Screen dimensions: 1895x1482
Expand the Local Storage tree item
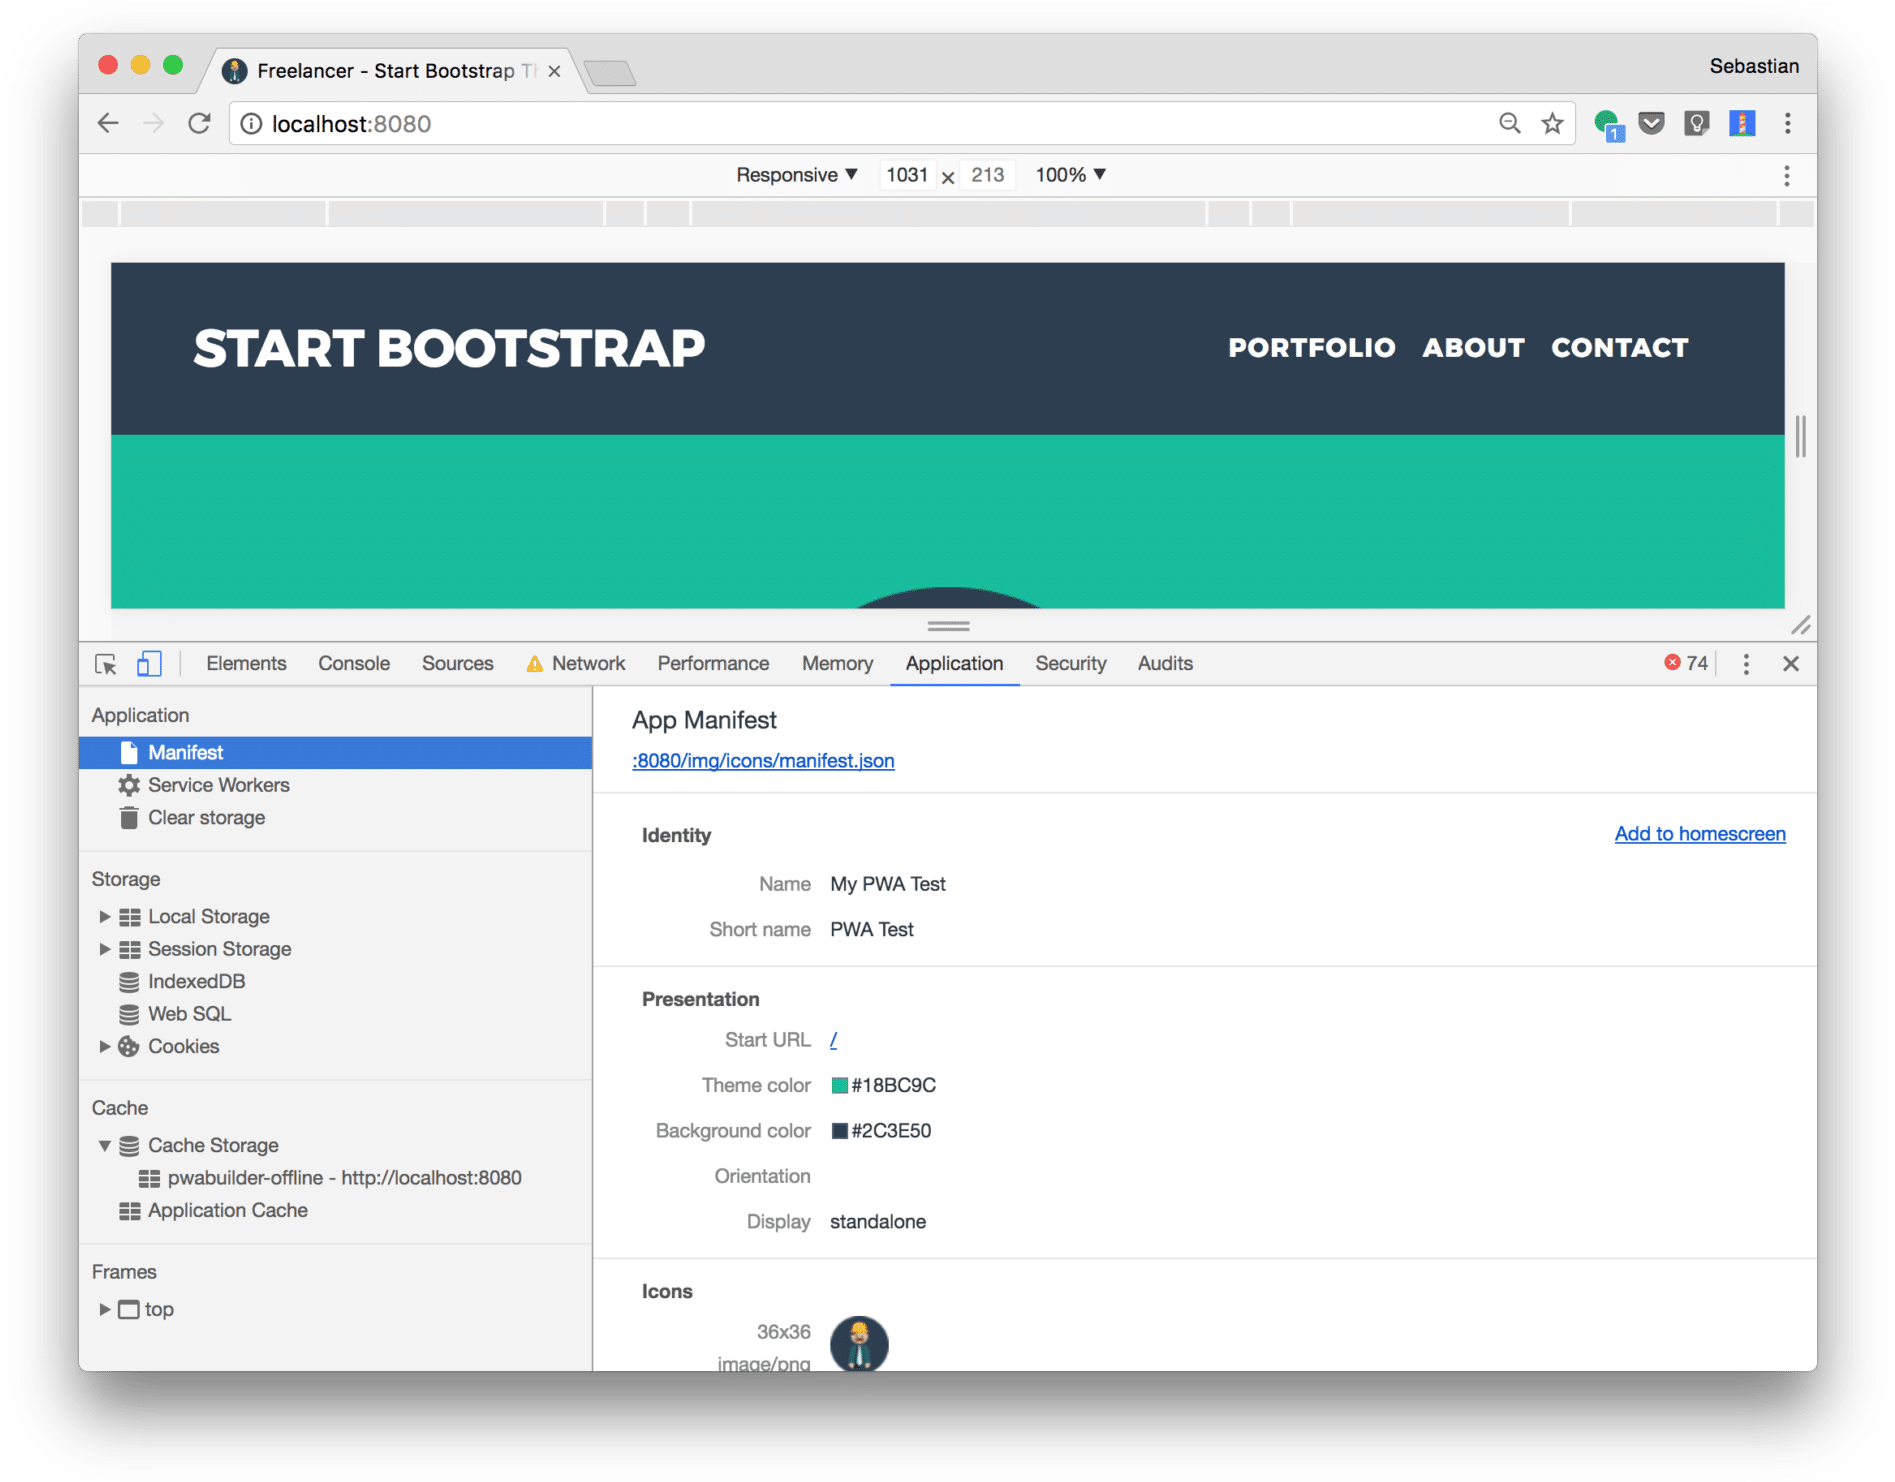click(104, 916)
